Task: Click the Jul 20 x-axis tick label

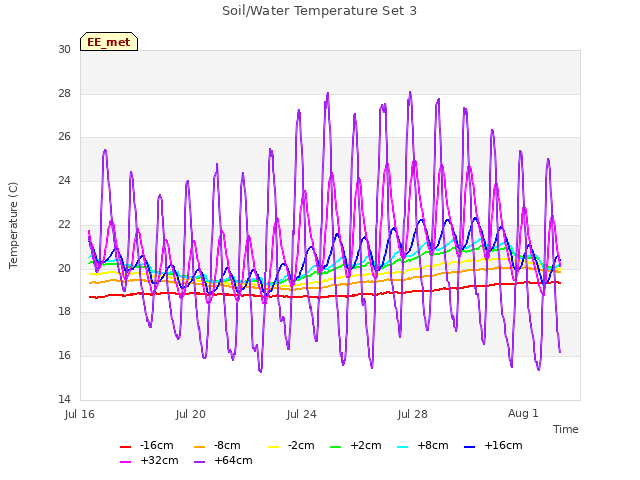Action: [191, 414]
